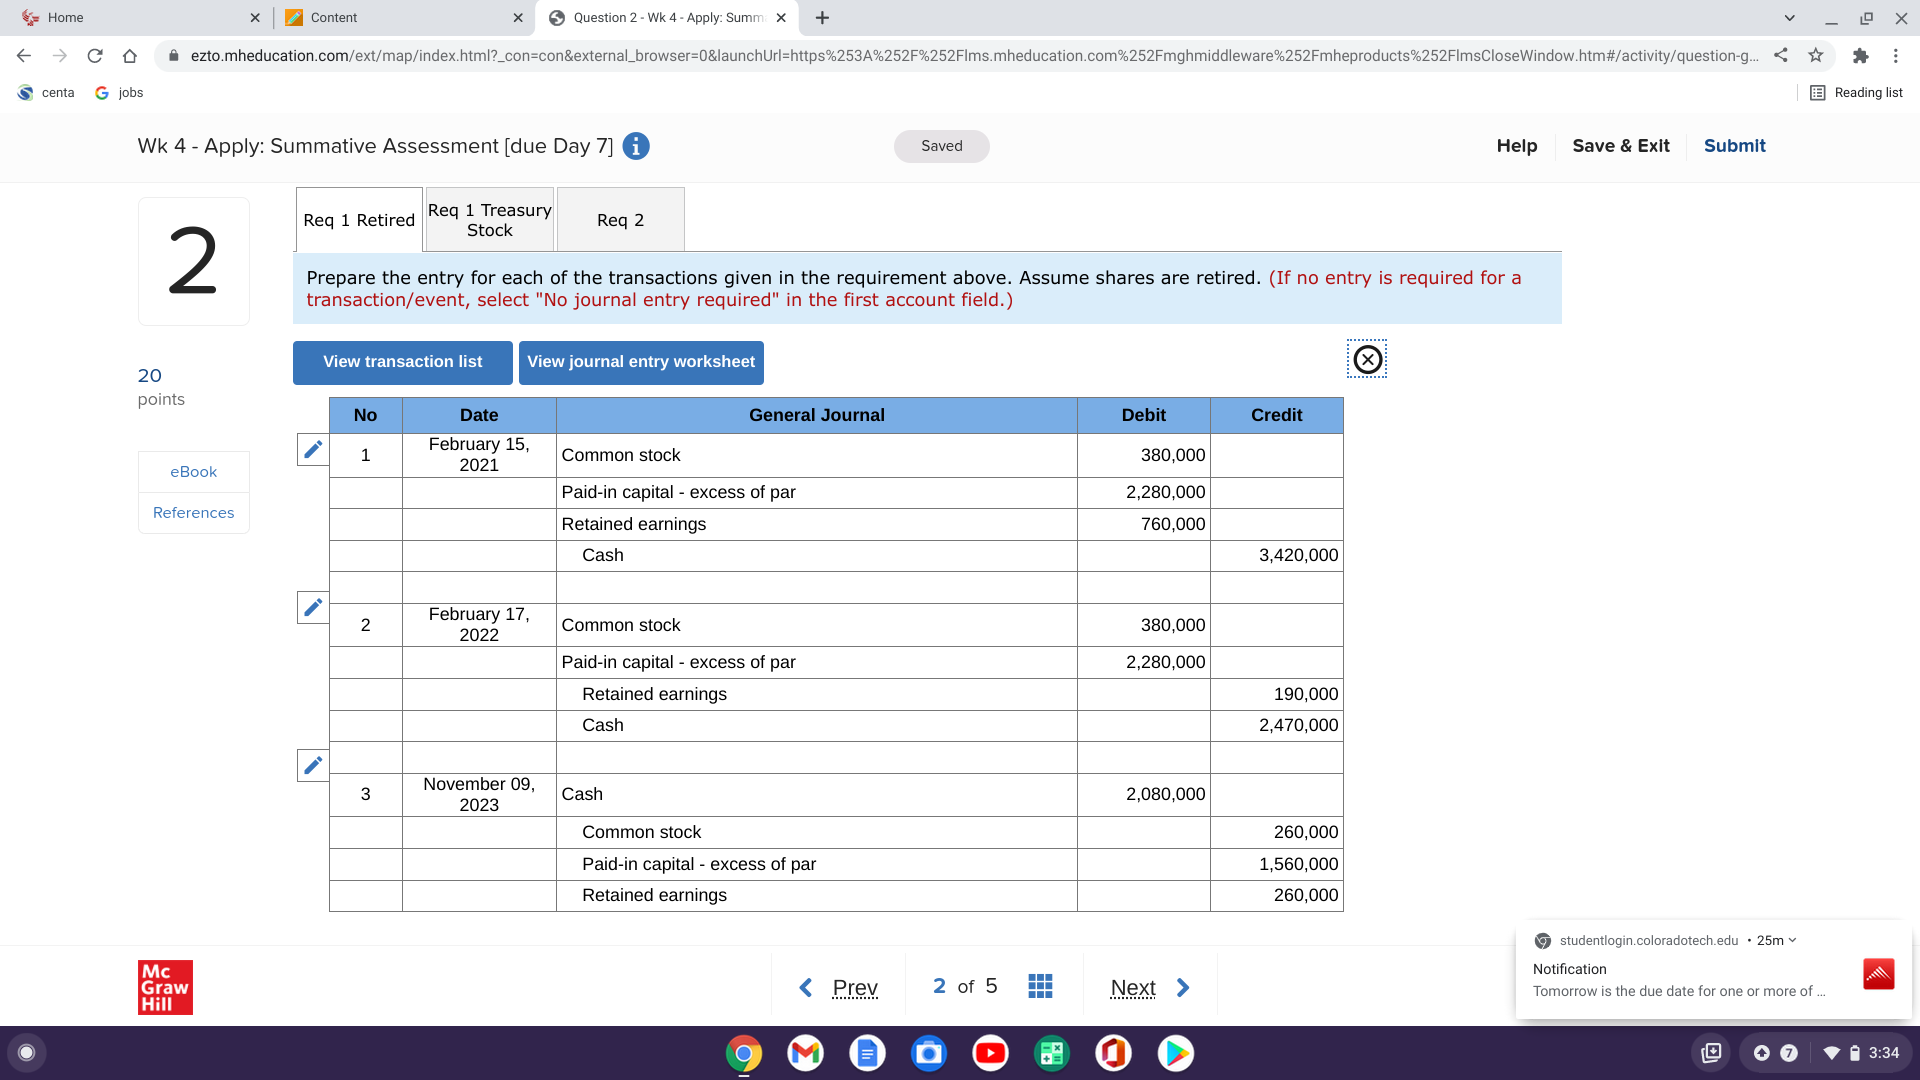Close the Question 2 browser tab

click(x=781, y=18)
